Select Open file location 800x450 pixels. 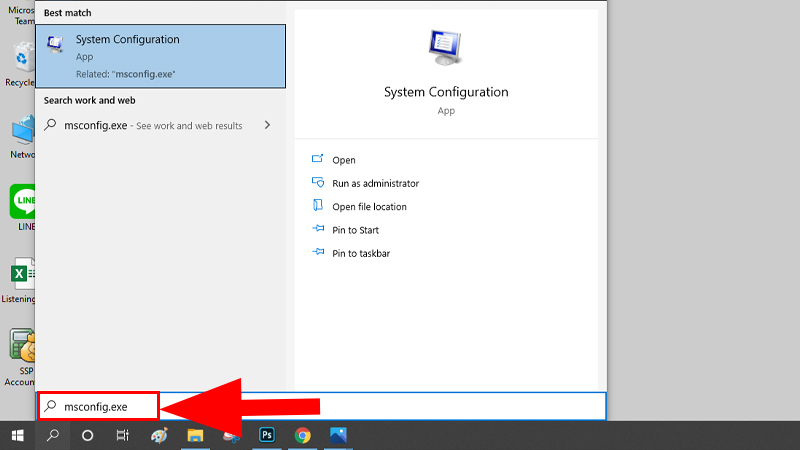click(x=369, y=207)
